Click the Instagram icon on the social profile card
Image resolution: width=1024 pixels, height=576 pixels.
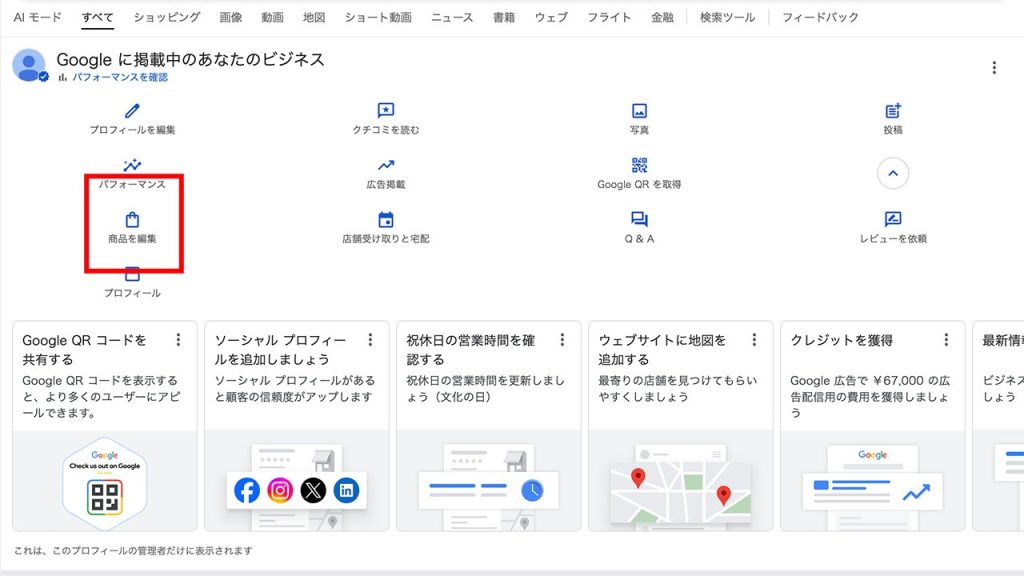282,490
